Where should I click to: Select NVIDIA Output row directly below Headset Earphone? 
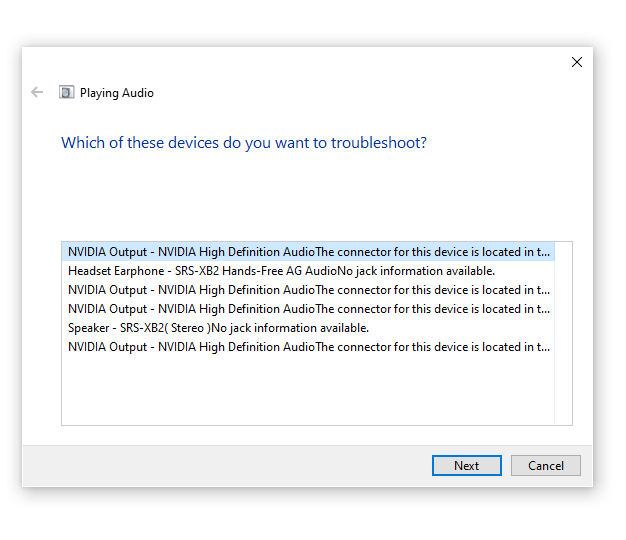(x=308, y=290)
